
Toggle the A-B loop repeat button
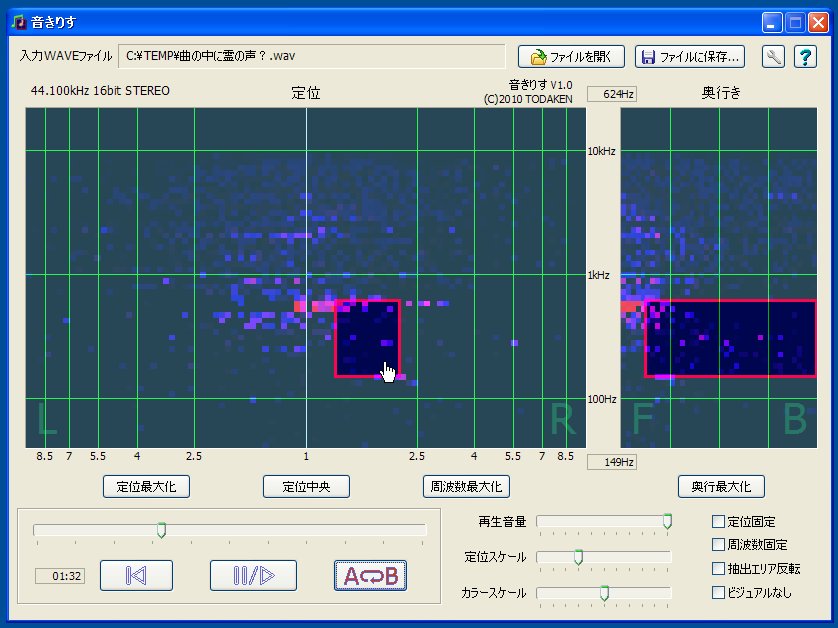[370, 576]
